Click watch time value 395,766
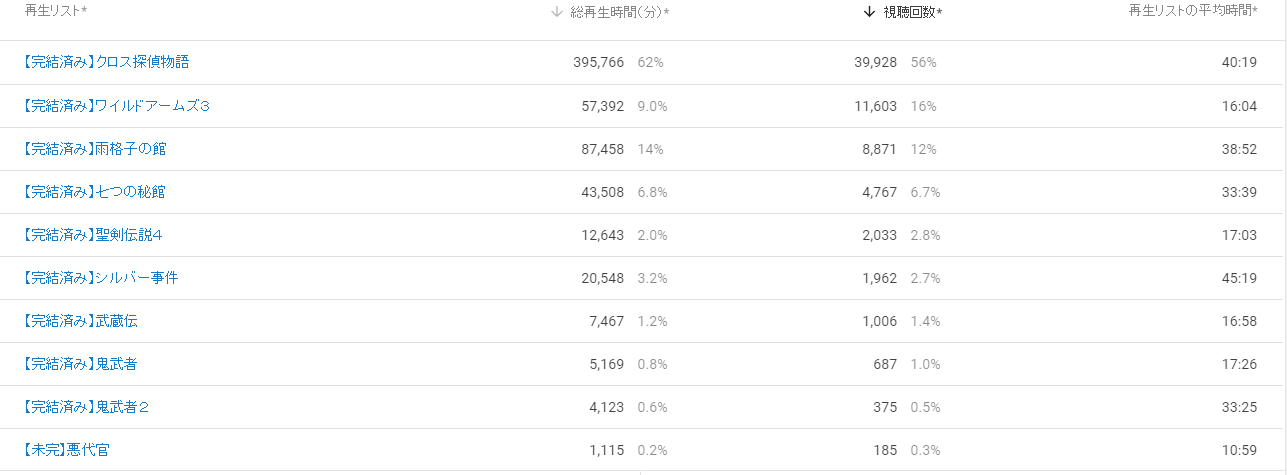 pos(599,62)
